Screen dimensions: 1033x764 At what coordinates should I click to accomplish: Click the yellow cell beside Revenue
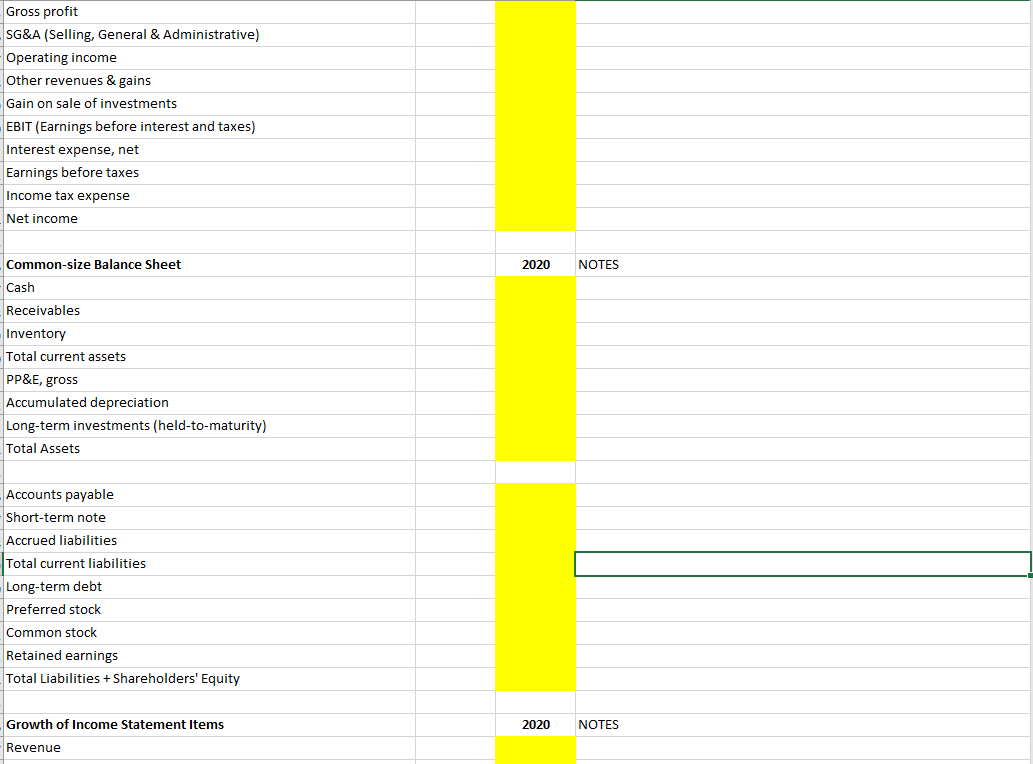535,747
